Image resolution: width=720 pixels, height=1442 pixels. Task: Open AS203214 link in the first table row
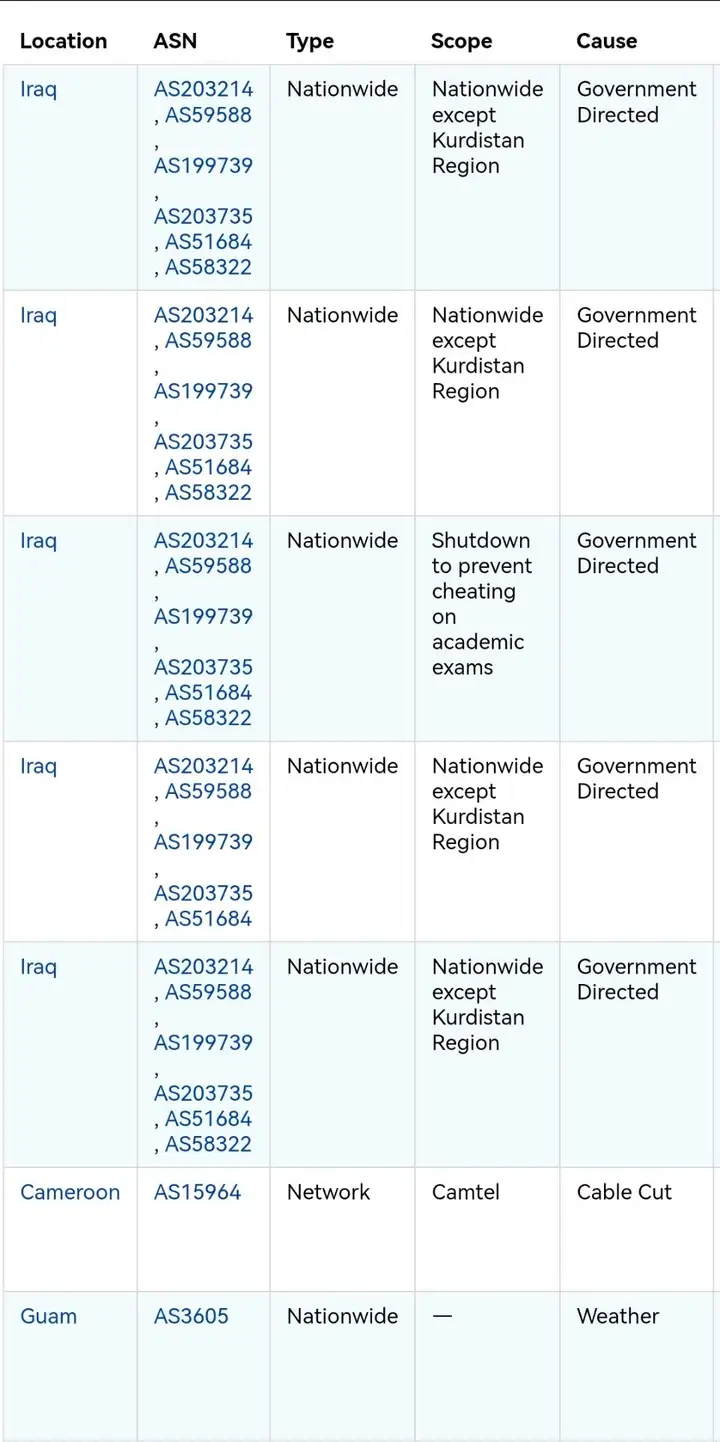203,89
